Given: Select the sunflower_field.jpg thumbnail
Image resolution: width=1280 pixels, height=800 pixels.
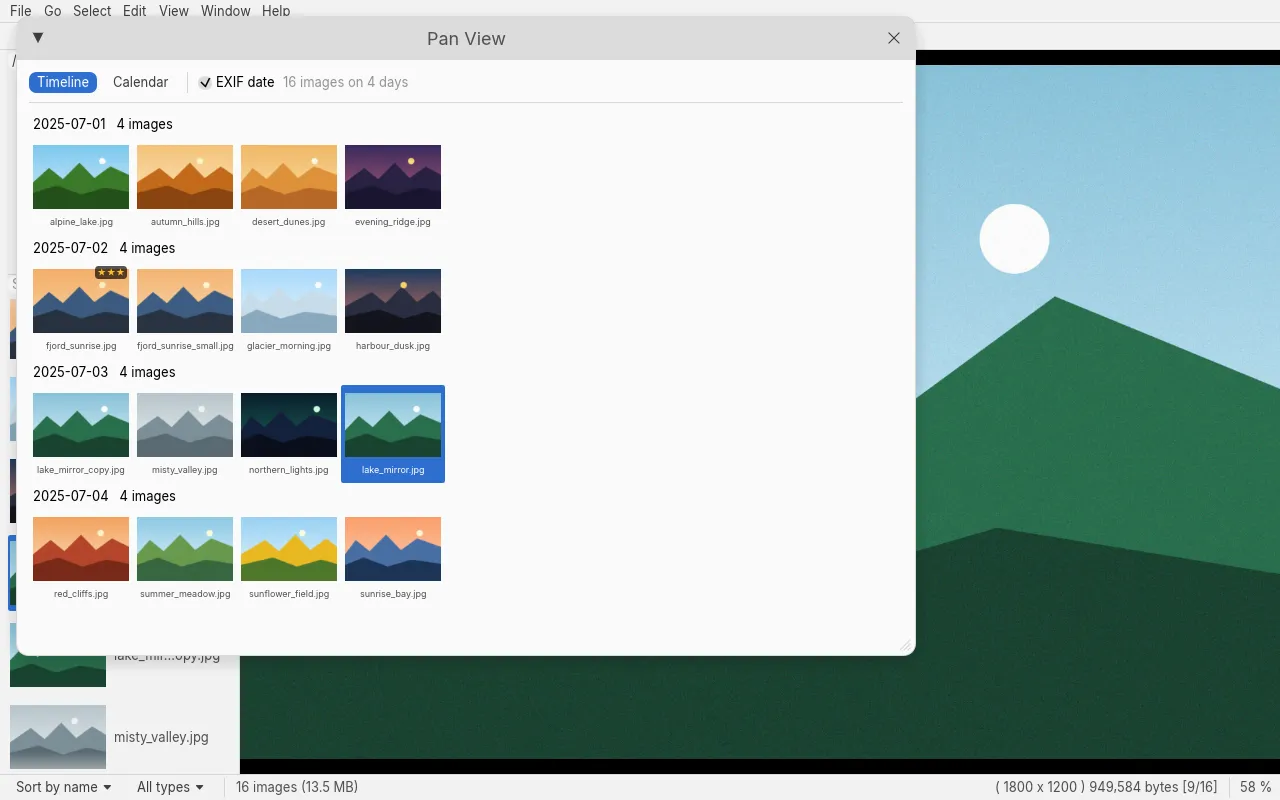Looking at the screenshot, I should [x=289, y=549].
